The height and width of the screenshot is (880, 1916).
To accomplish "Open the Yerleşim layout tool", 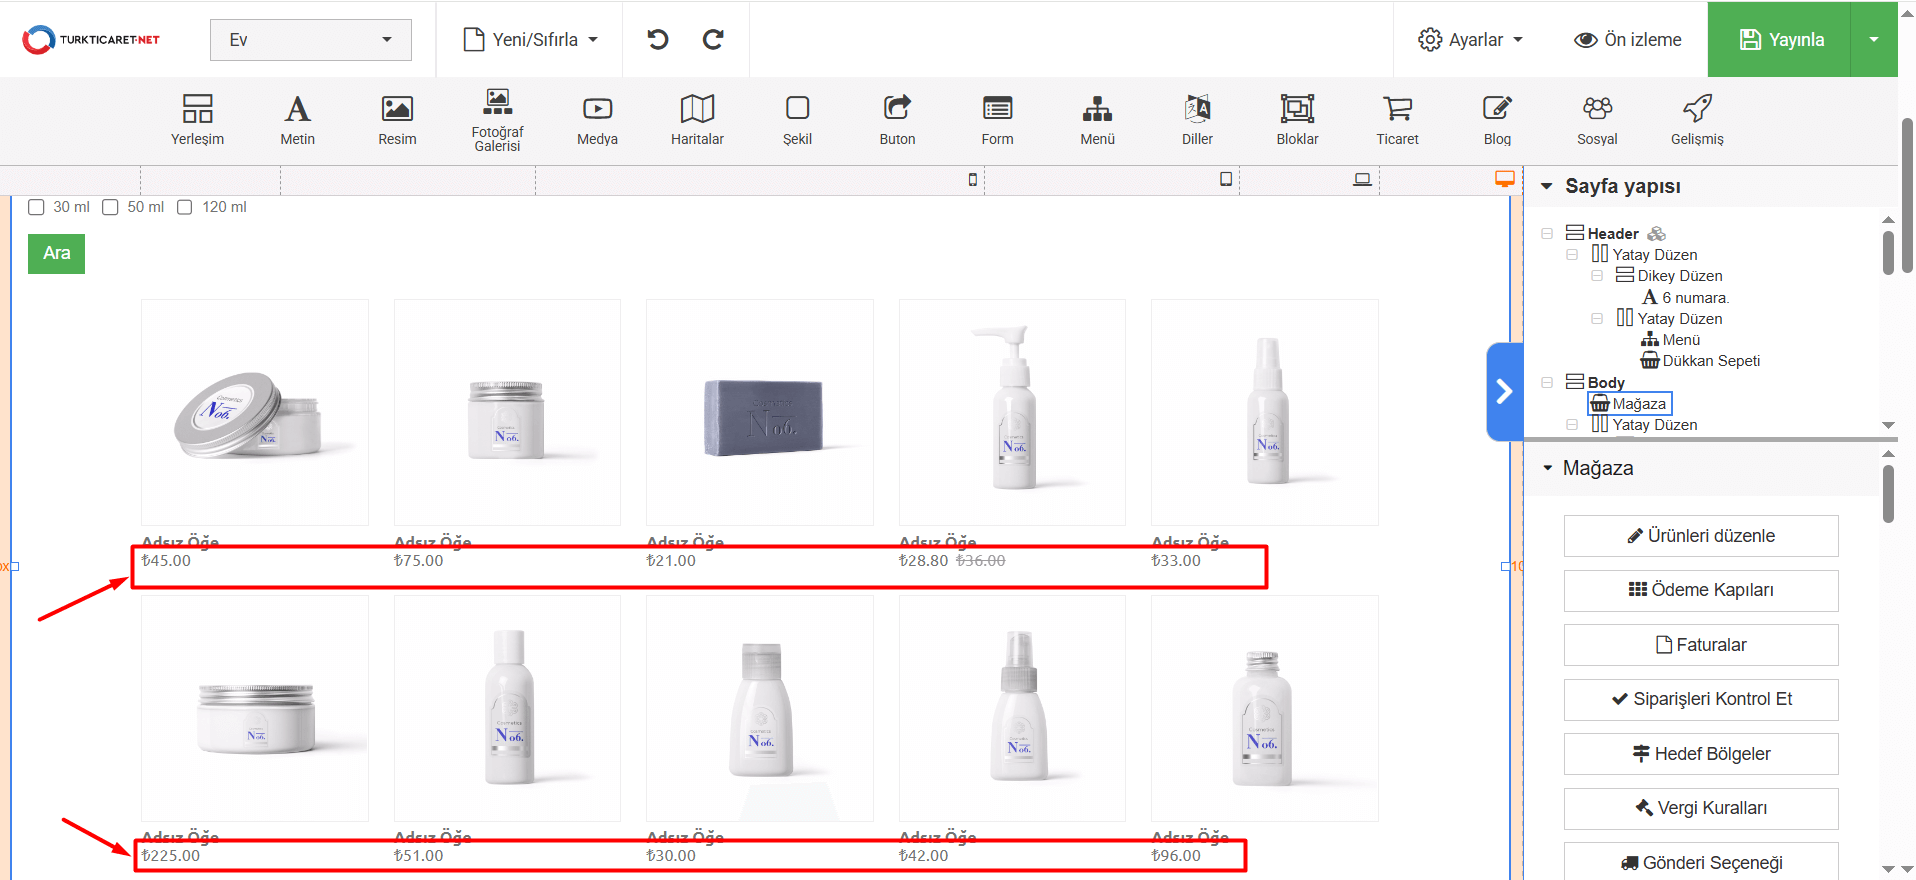I will 197,119.
